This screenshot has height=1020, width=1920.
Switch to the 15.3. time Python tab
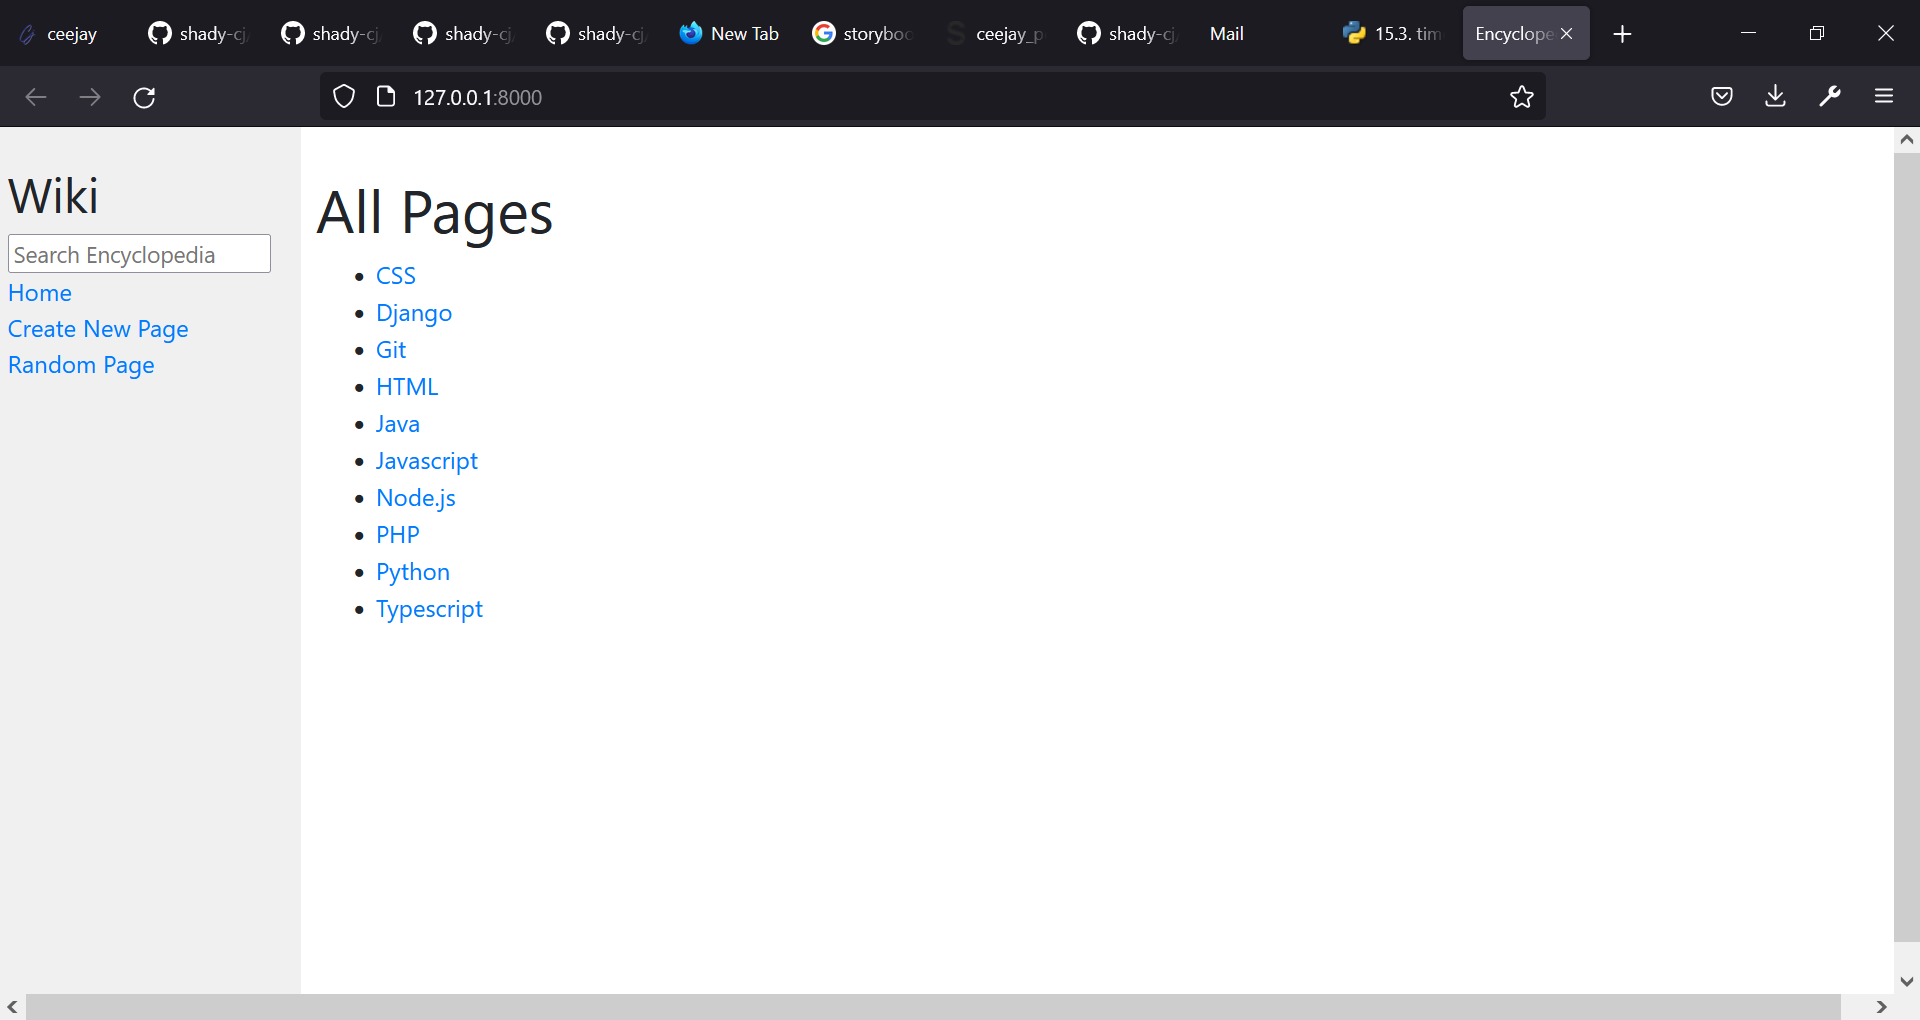1393,34
